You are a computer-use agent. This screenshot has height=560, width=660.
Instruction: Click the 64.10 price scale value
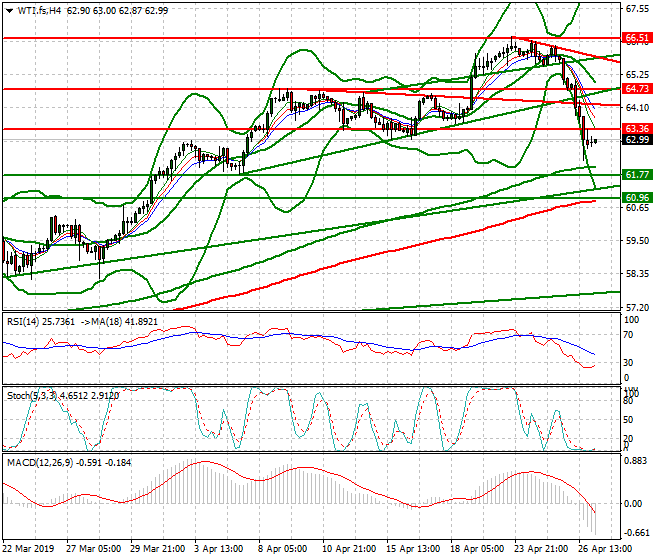click(x=637, y=108)
